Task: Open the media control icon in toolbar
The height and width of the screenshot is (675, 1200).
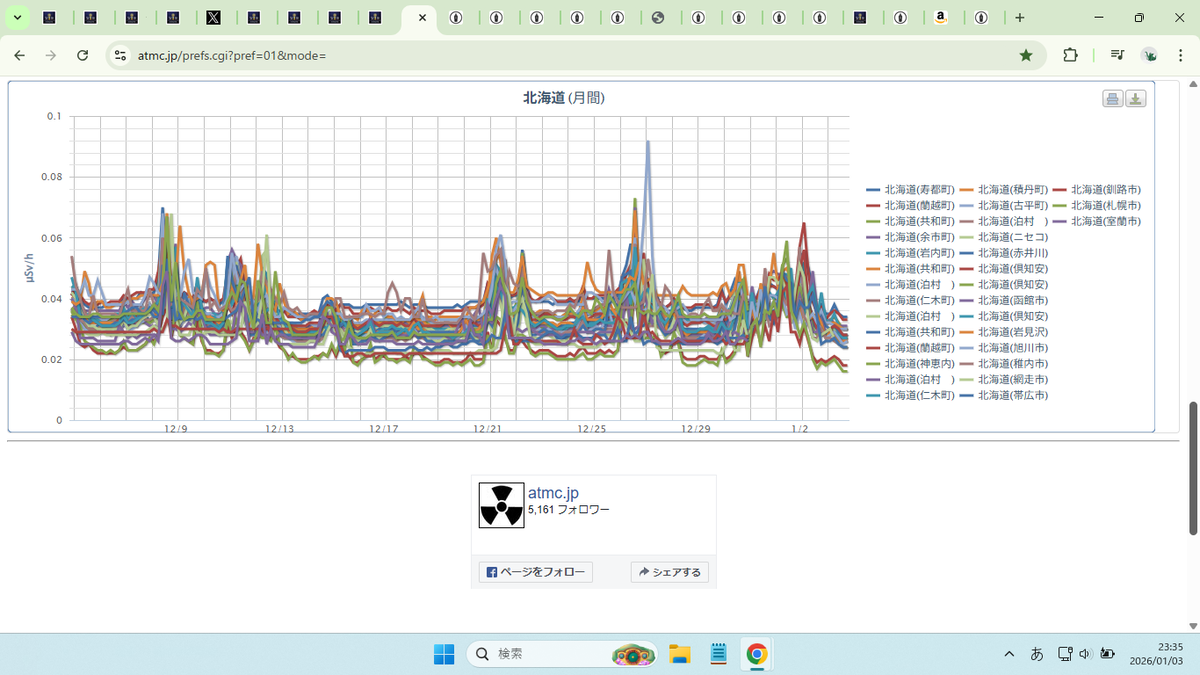Action: (x=1117, y=56)
